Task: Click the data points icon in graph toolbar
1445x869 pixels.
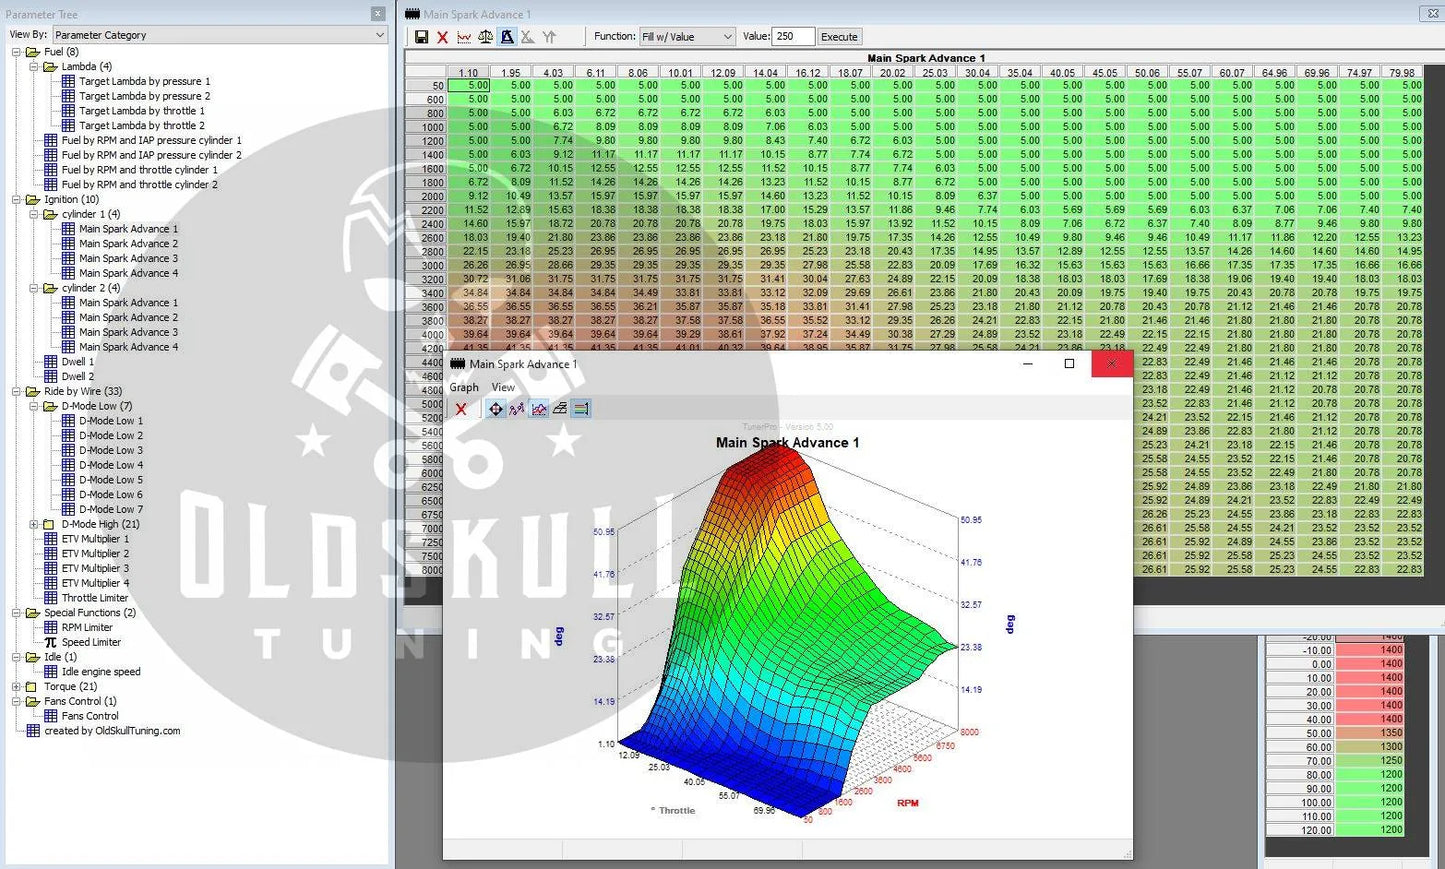Action: pos(517,409)
